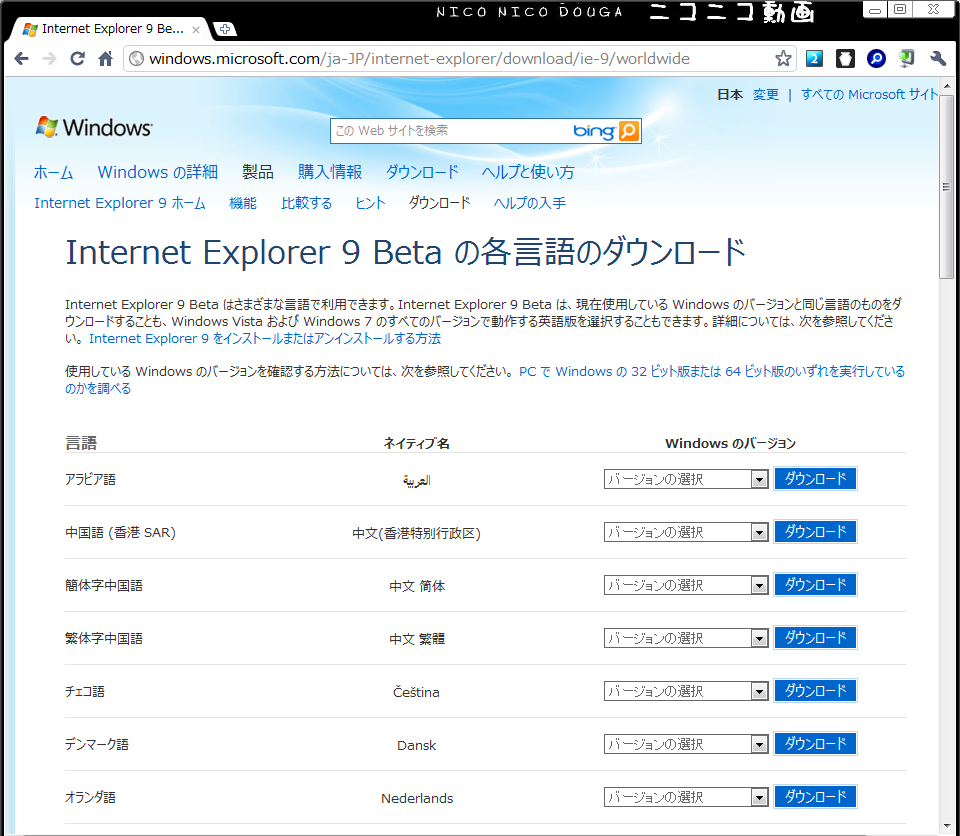Click ダウンロード button for 中国語 (香港 SAR)
This screenshot has height=836, width=960.
816,532
